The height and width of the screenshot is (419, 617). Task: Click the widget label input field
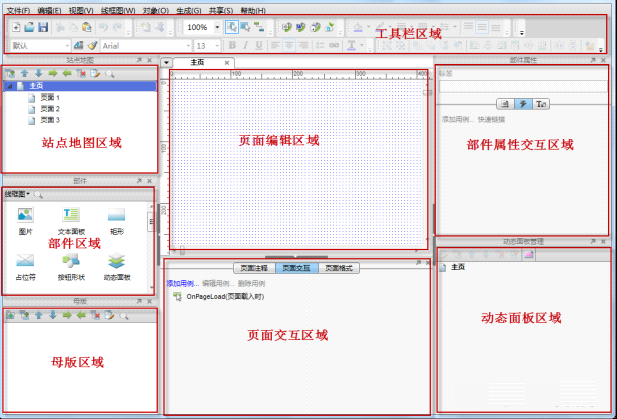click(524, 86)
